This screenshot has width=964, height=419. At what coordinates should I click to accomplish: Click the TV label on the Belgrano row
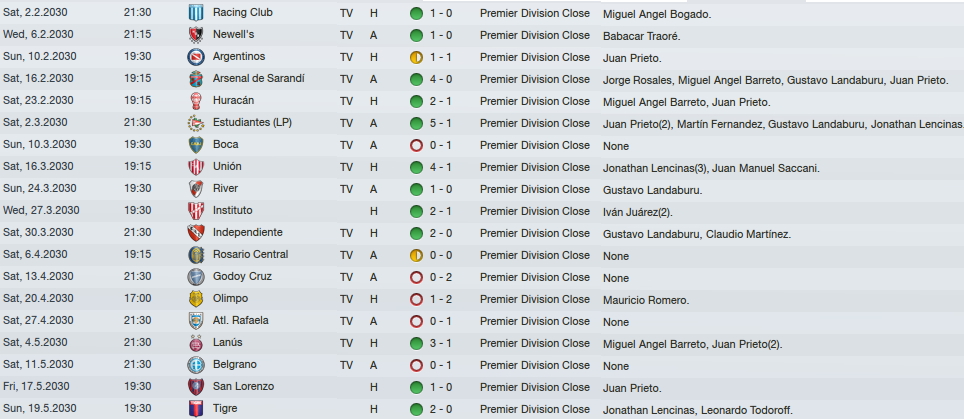pyautogui.click(x=346, y=365)
